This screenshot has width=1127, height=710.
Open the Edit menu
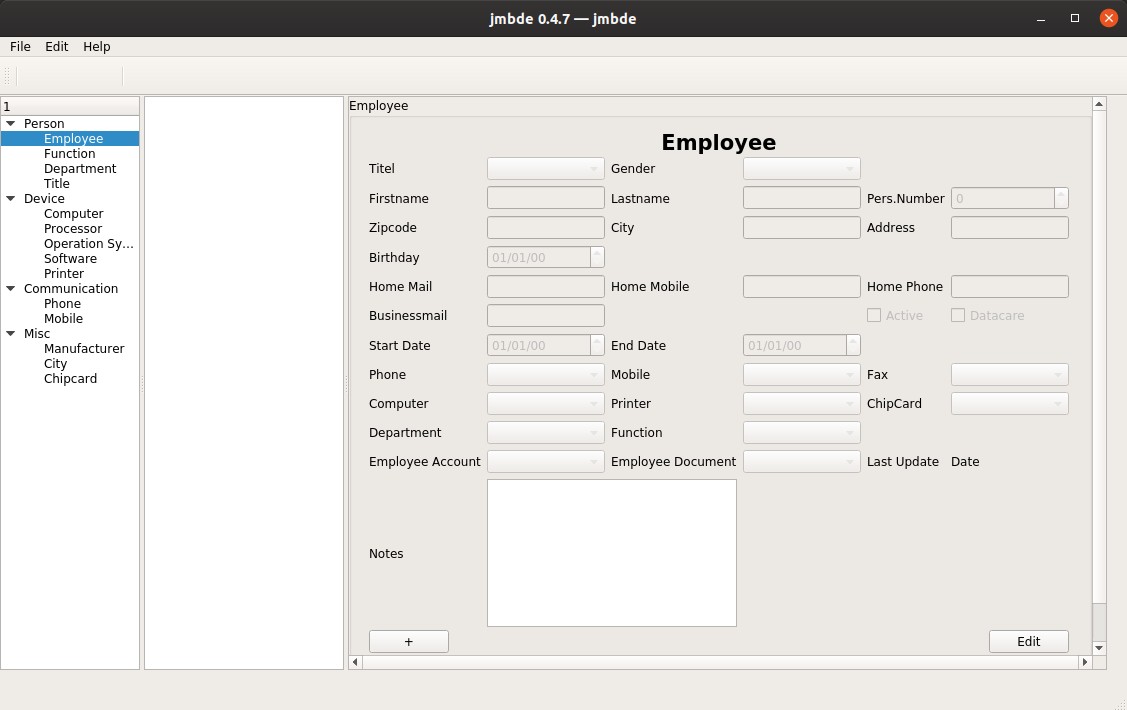click(x=56, y=47)
